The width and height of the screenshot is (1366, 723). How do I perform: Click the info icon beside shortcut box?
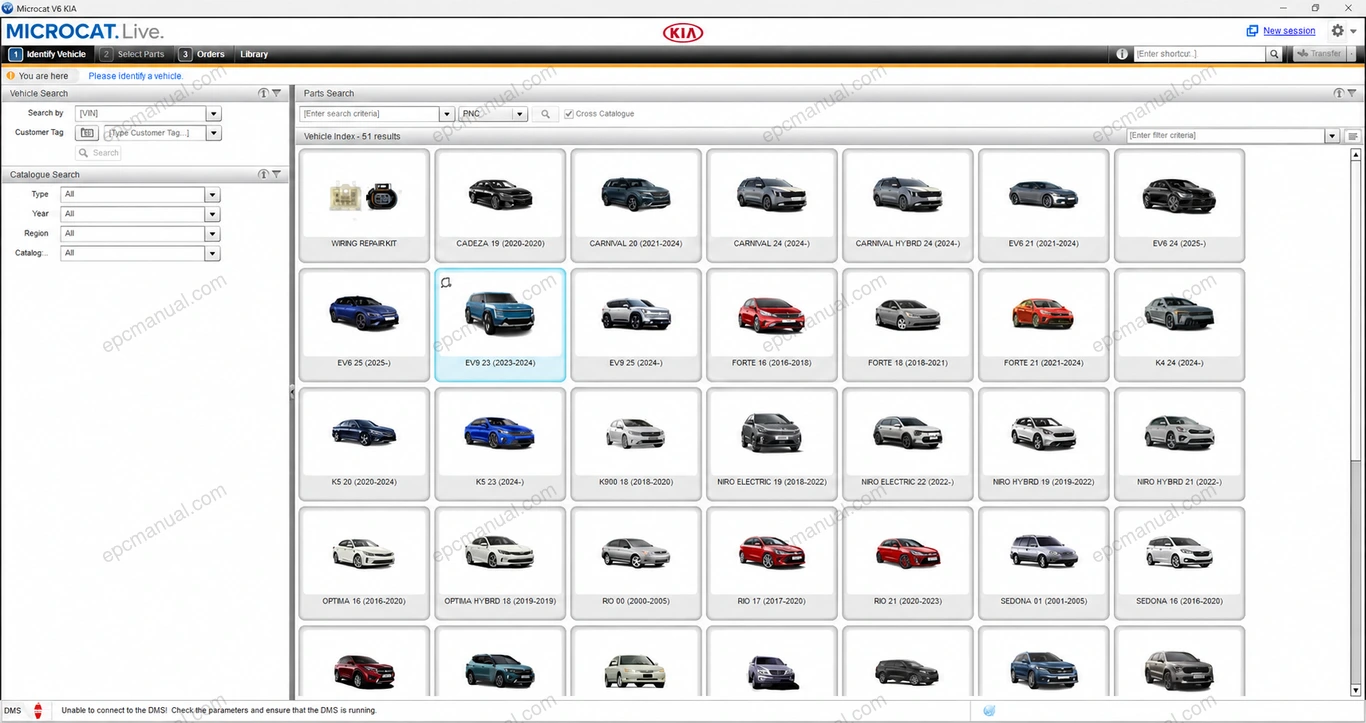point(1122,54)
